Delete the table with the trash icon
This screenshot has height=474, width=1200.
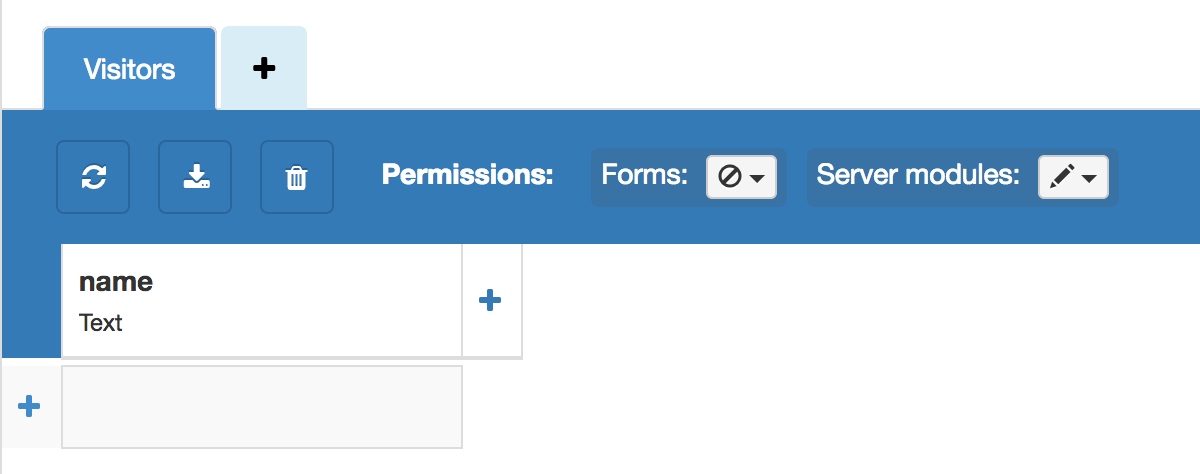(x=297, y=177)
